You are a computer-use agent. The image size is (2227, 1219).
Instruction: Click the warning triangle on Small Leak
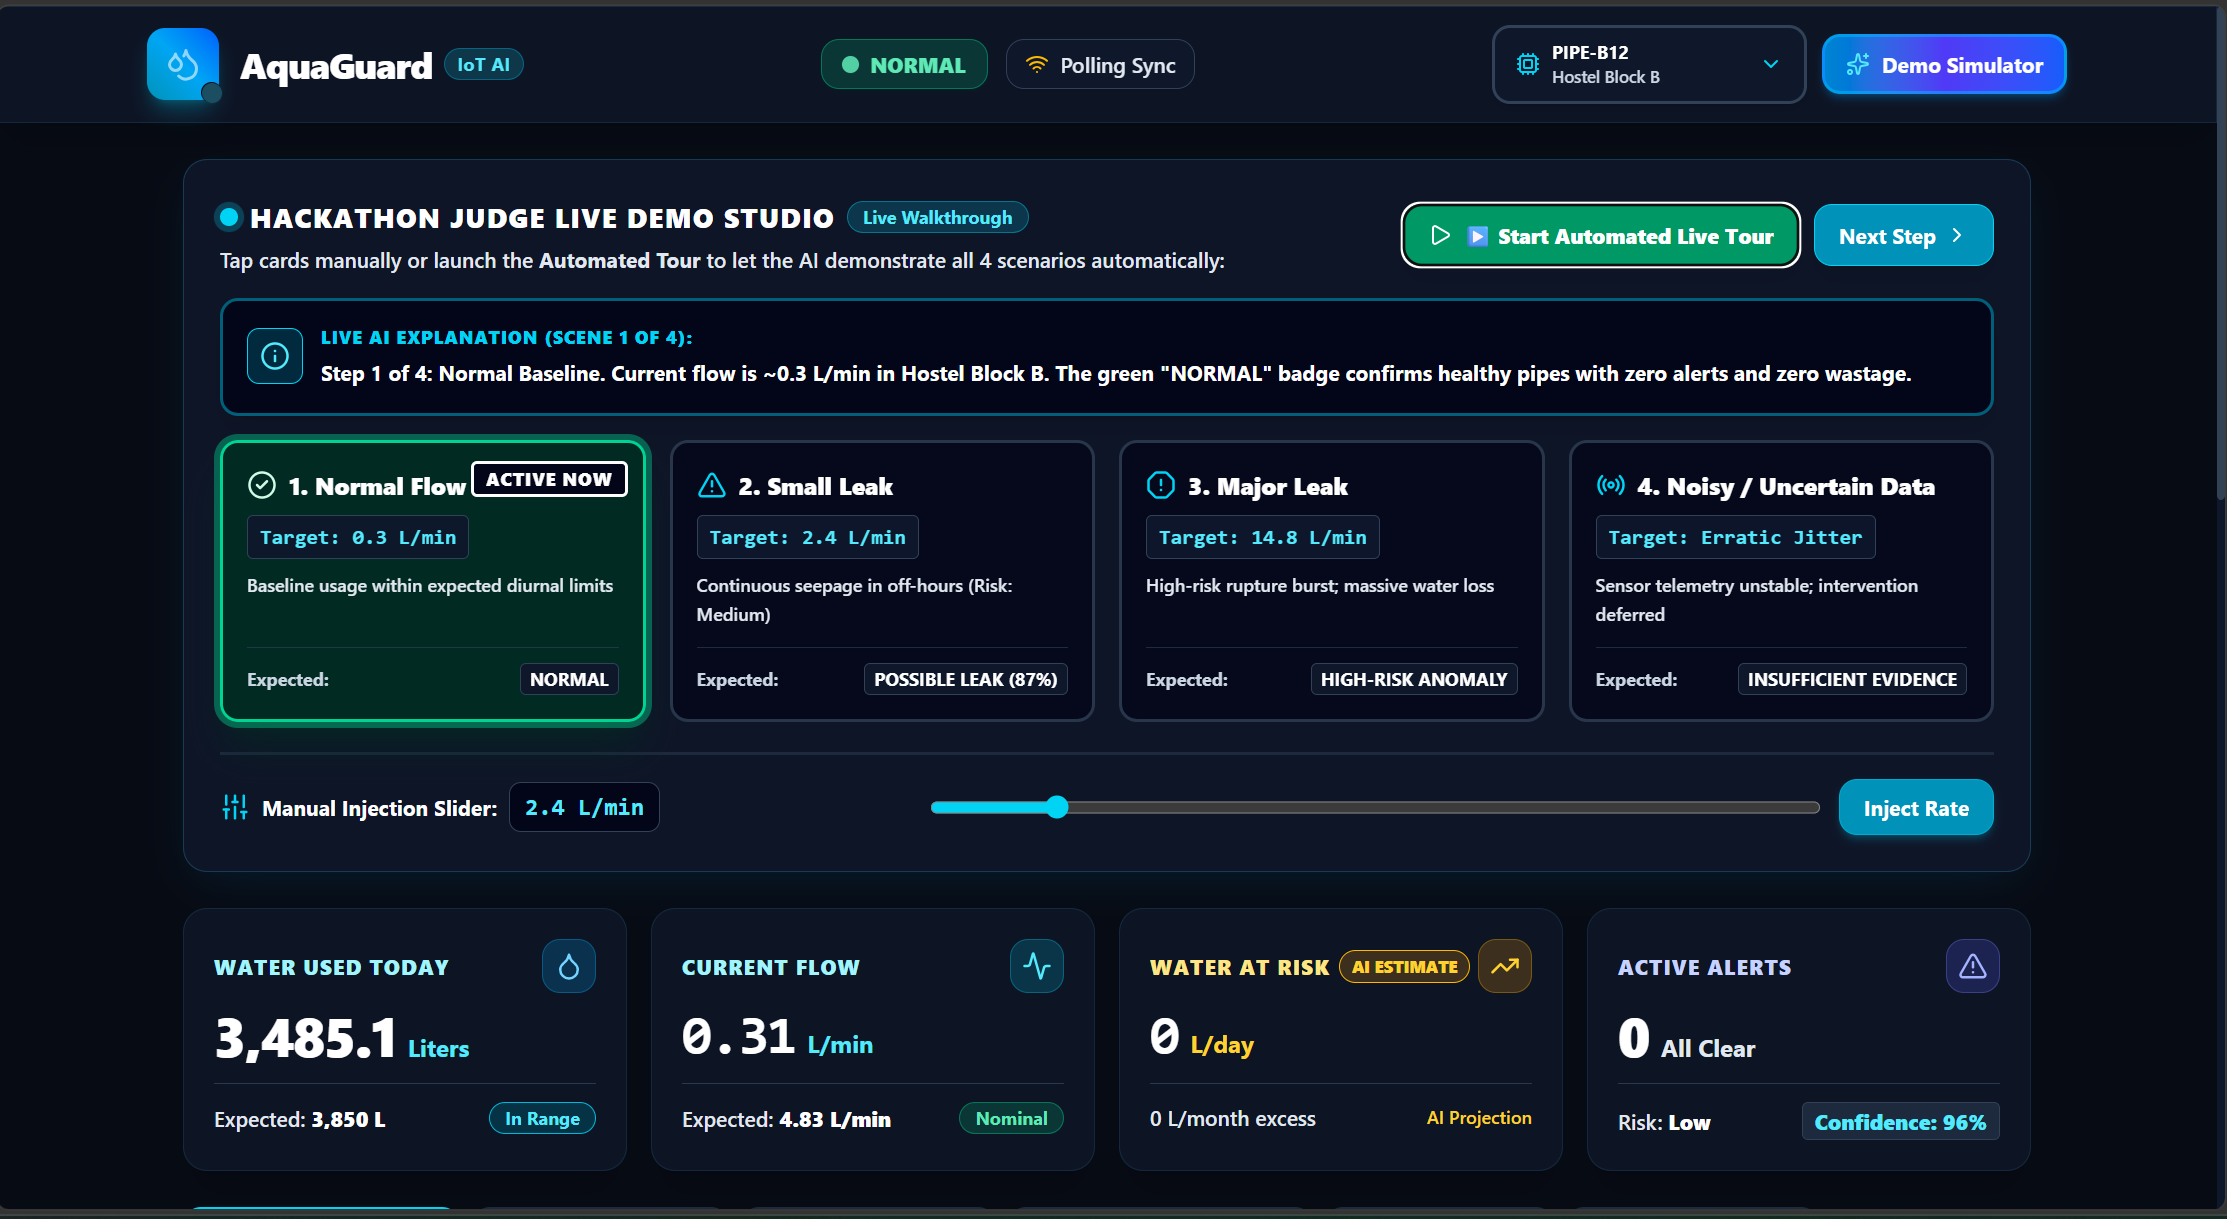coord(711,485)
